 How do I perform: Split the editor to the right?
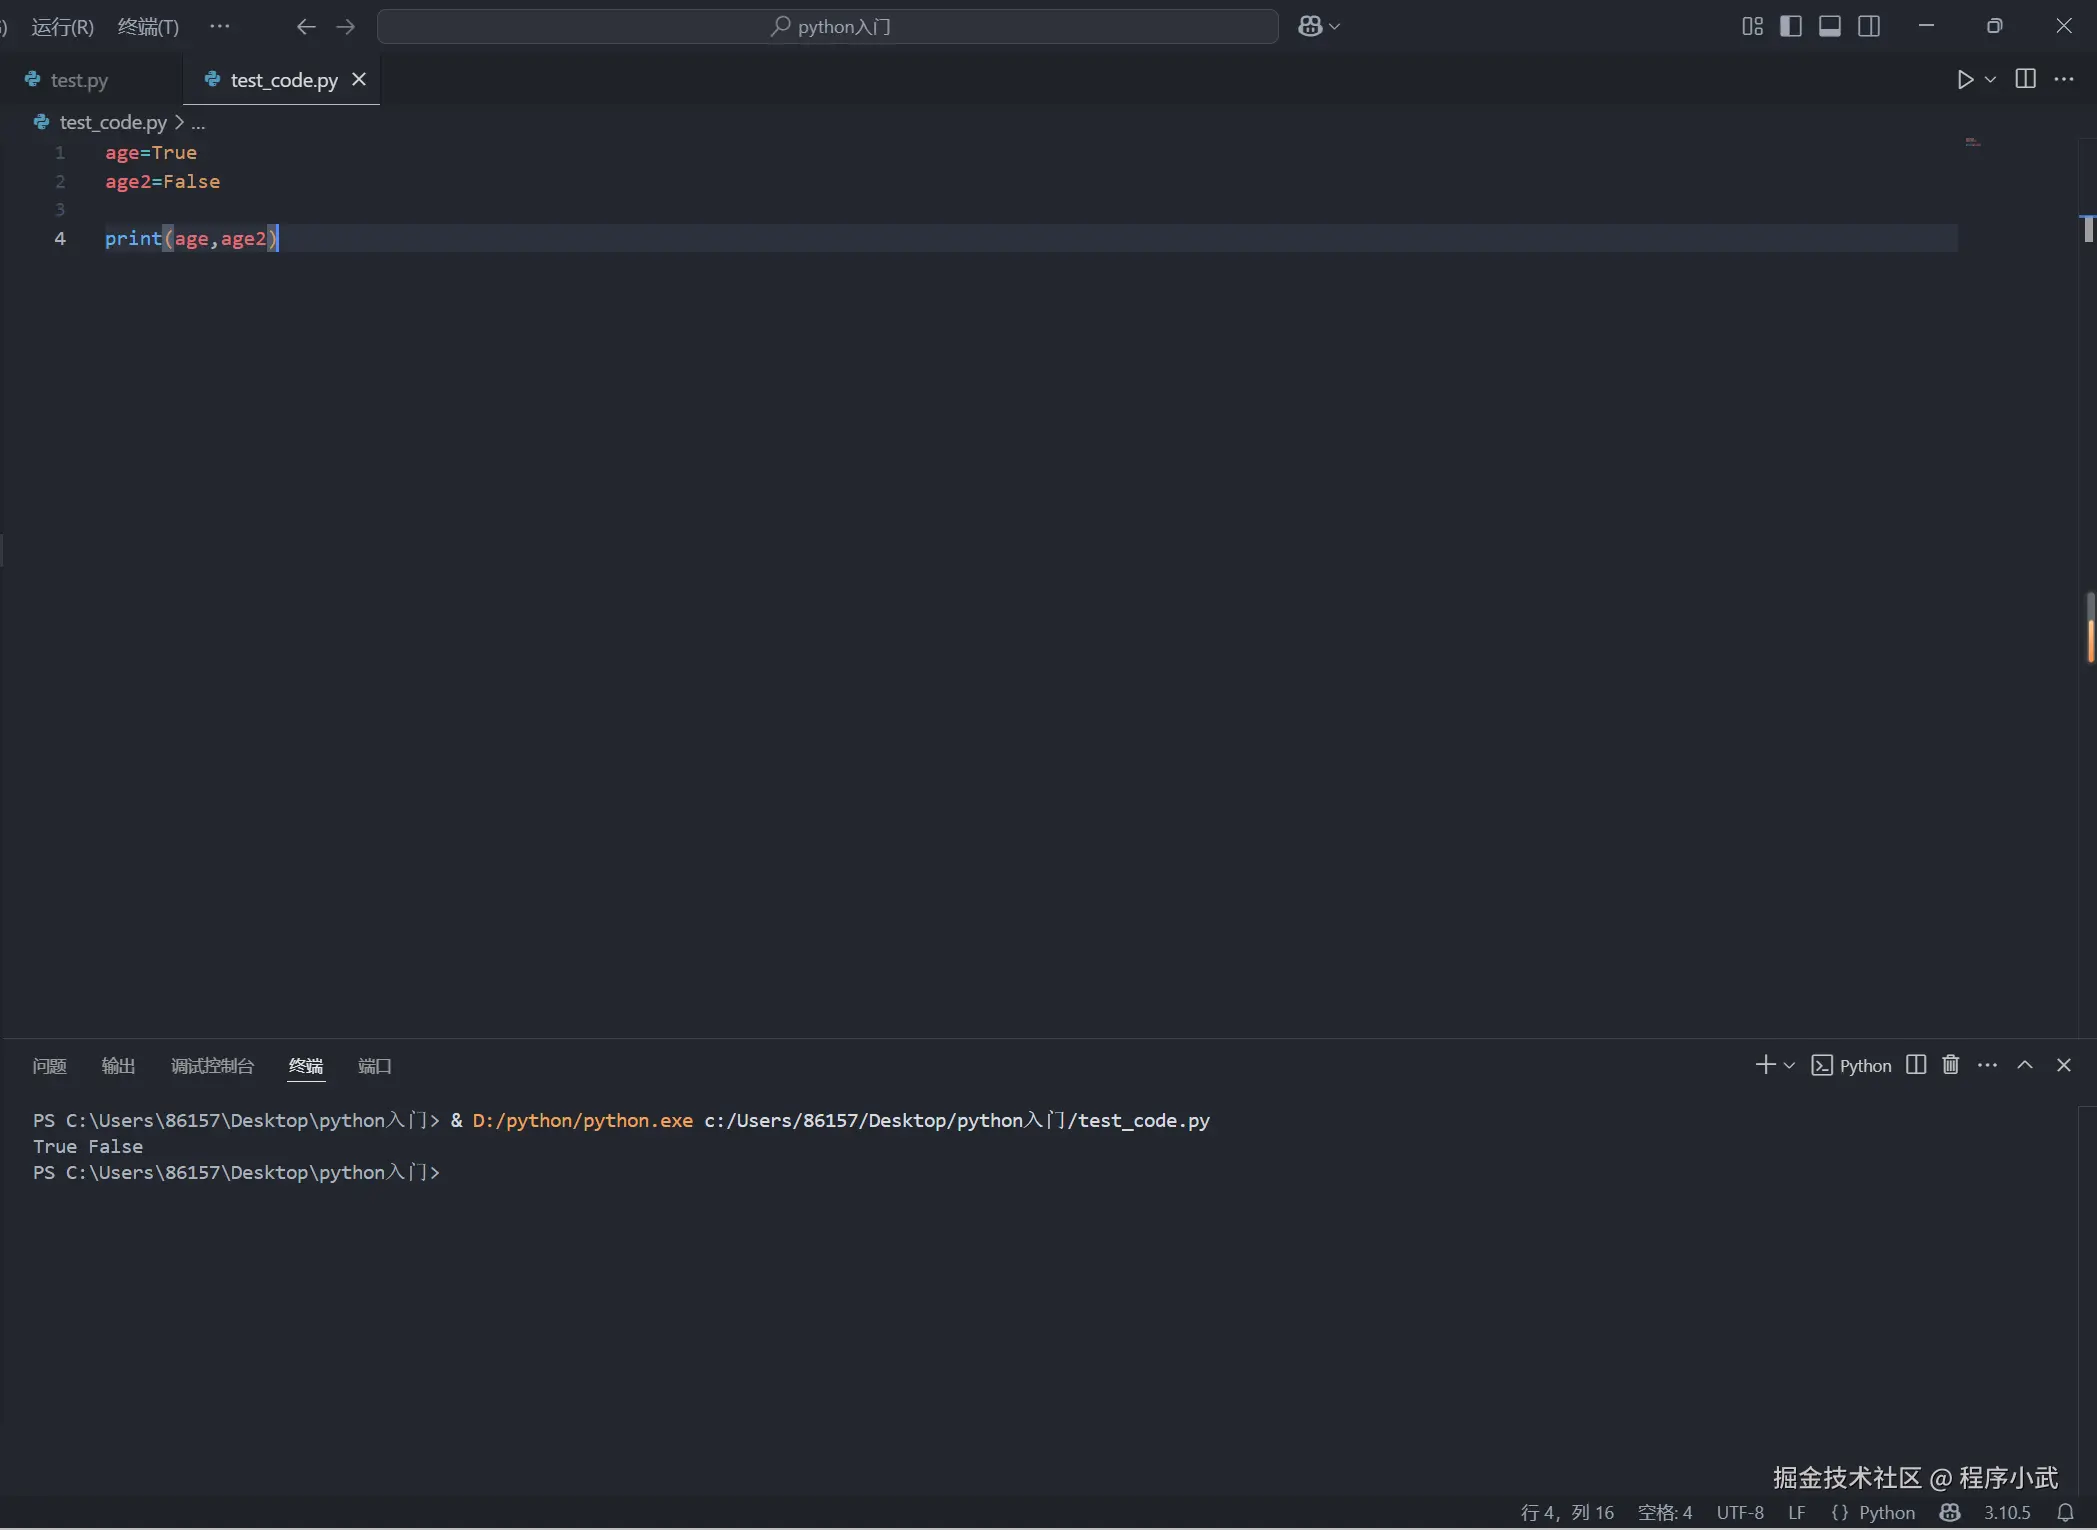(2025, 79)
